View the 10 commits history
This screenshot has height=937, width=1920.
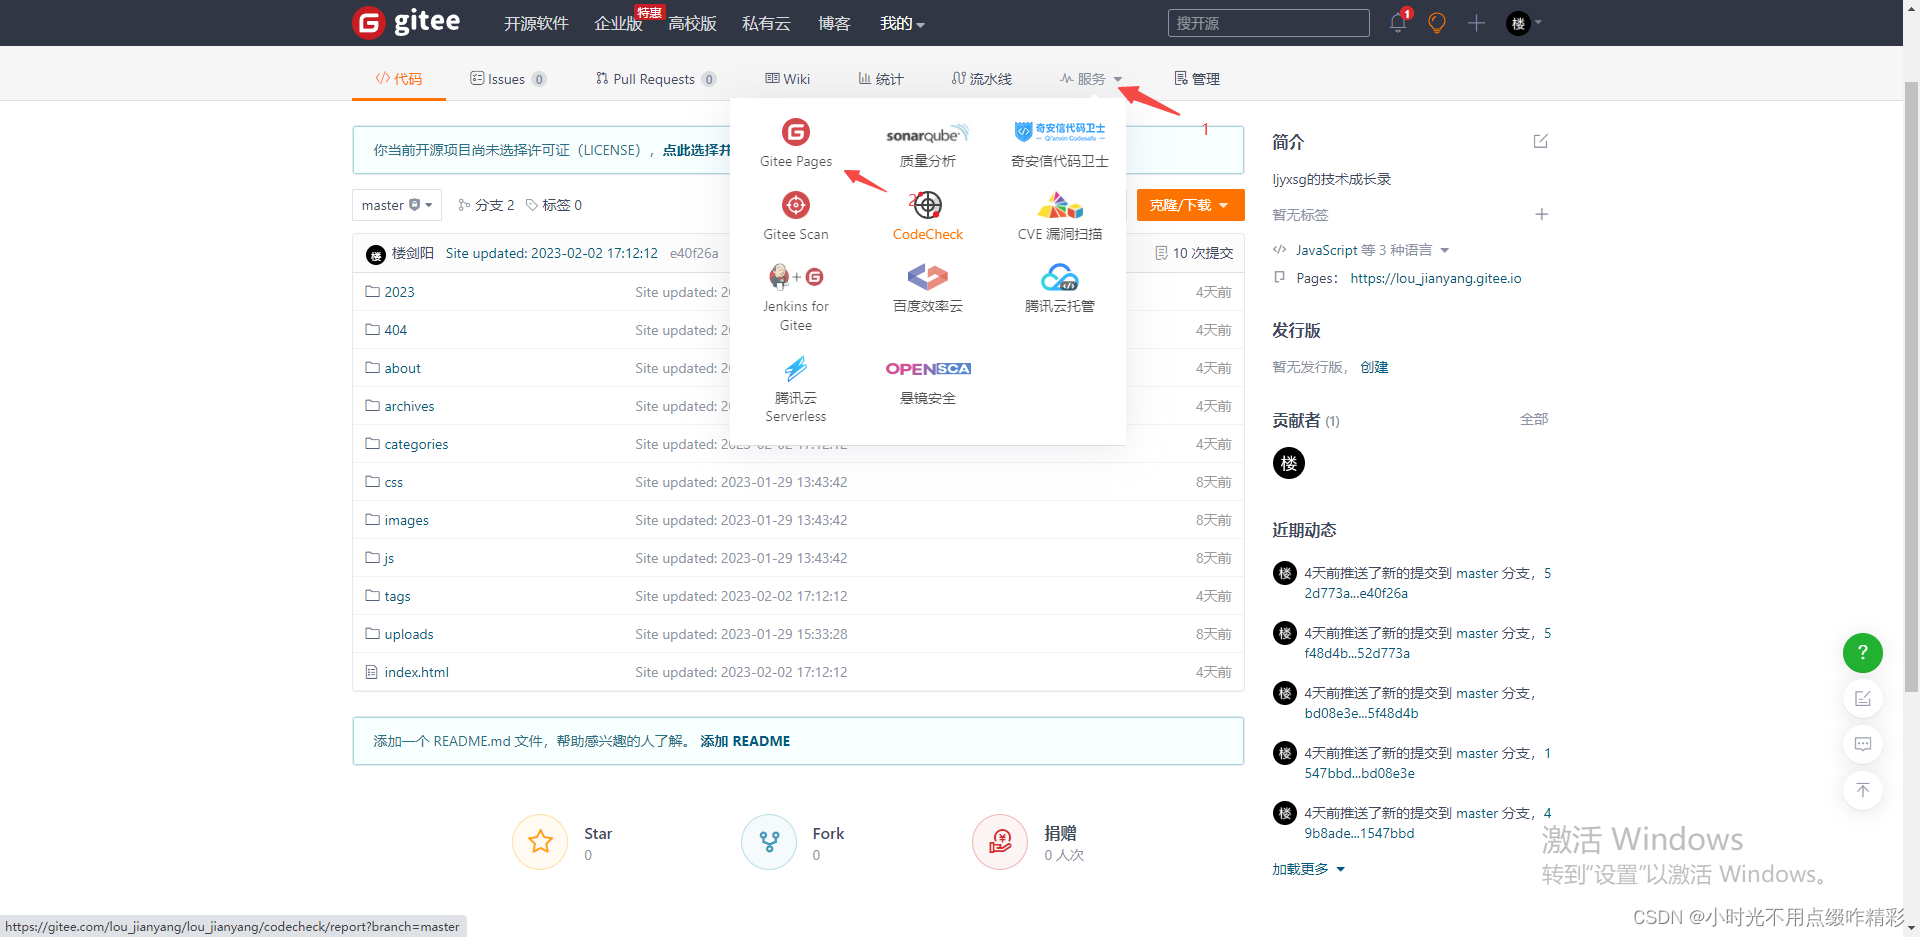(1194, 253)
